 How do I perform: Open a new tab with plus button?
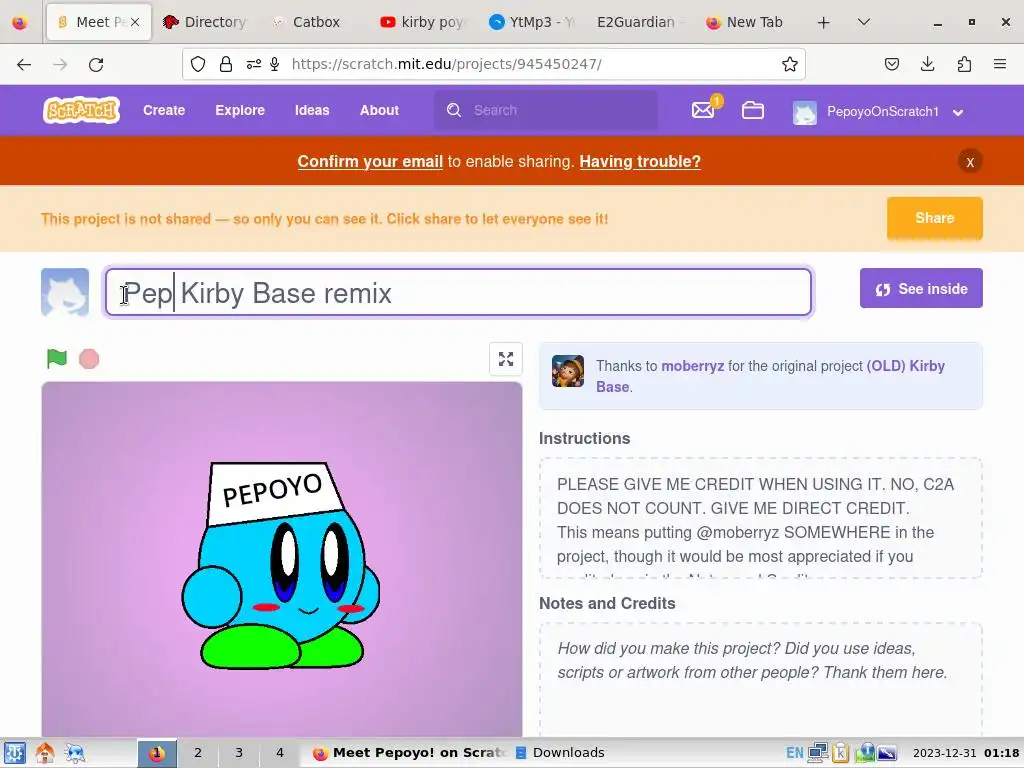coord(824,22)
